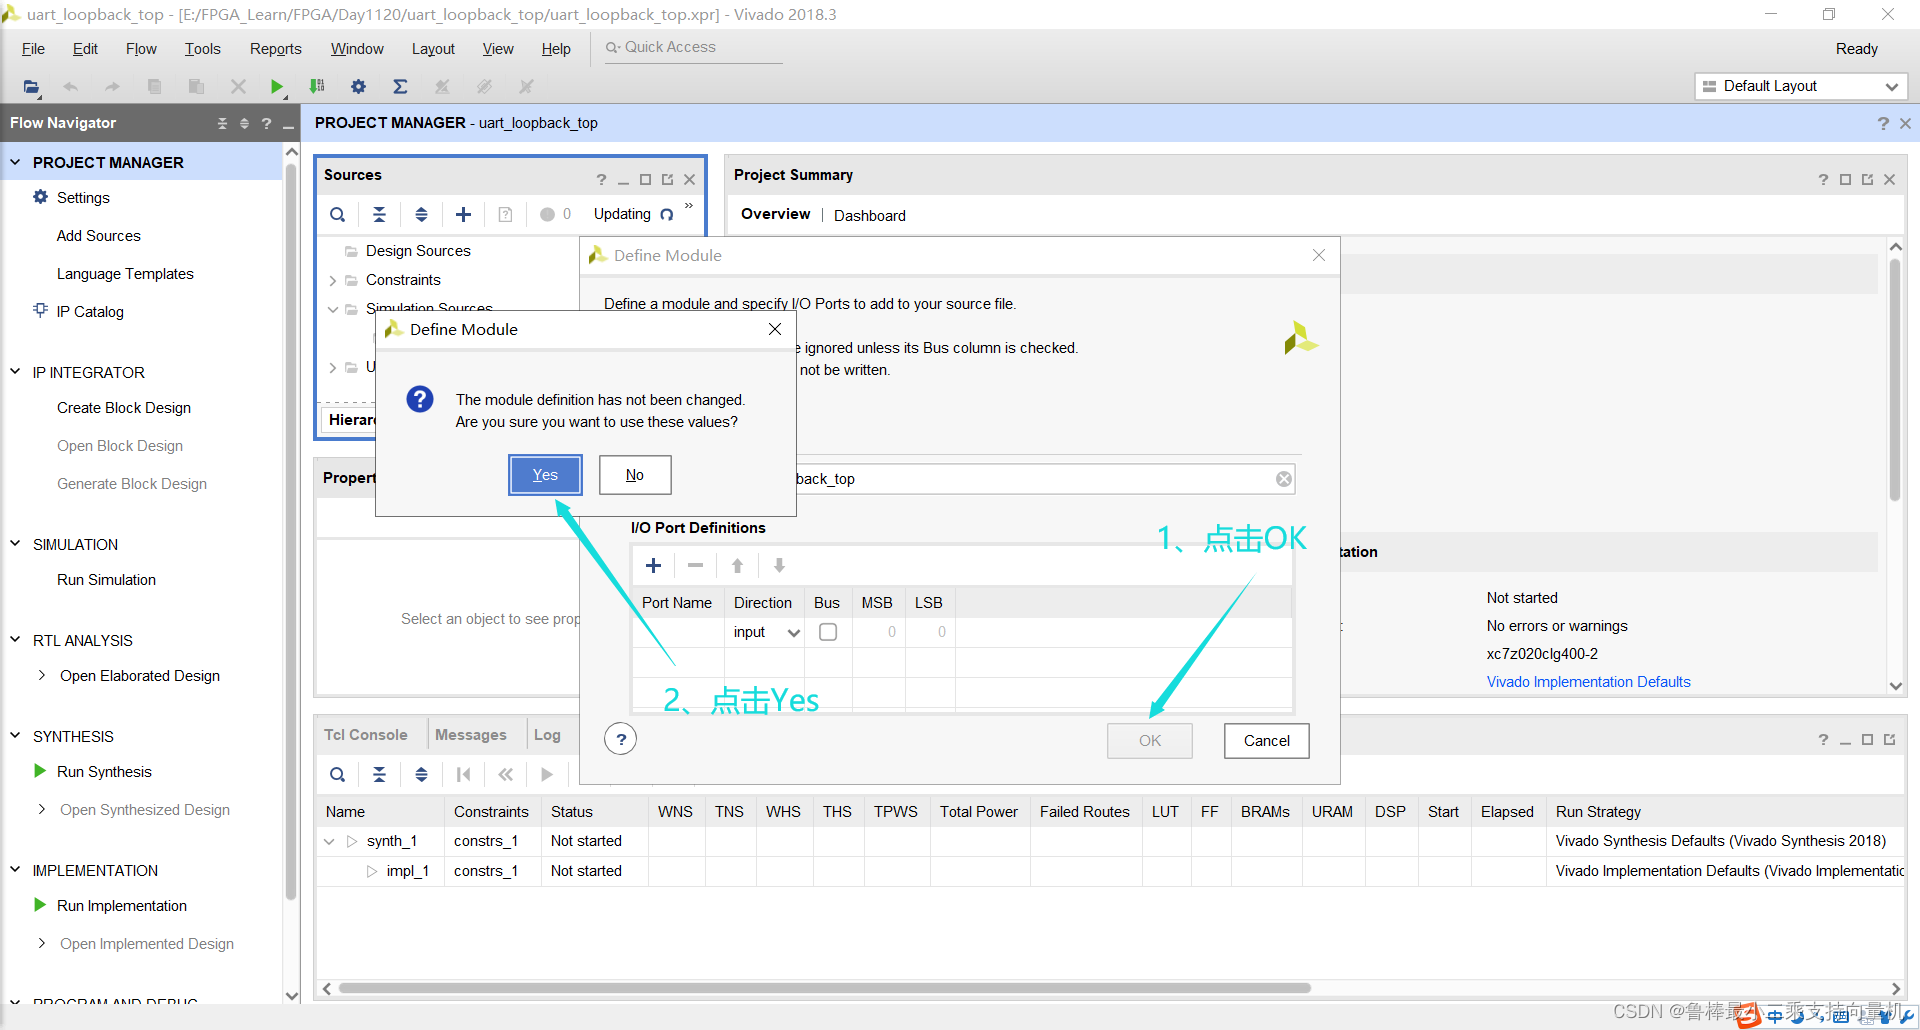Click Cancel in Define Module dialog
Image resolution: width=1920 pixels, height=1030 pixels.
[1266, 741]
